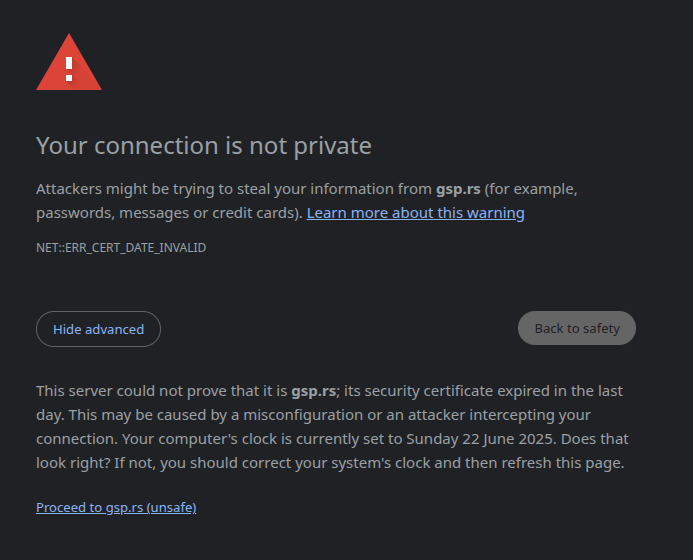Click the 'Sunday 22 June 2025' date text
Screen dimensions: 693x560
click(480, 439)
